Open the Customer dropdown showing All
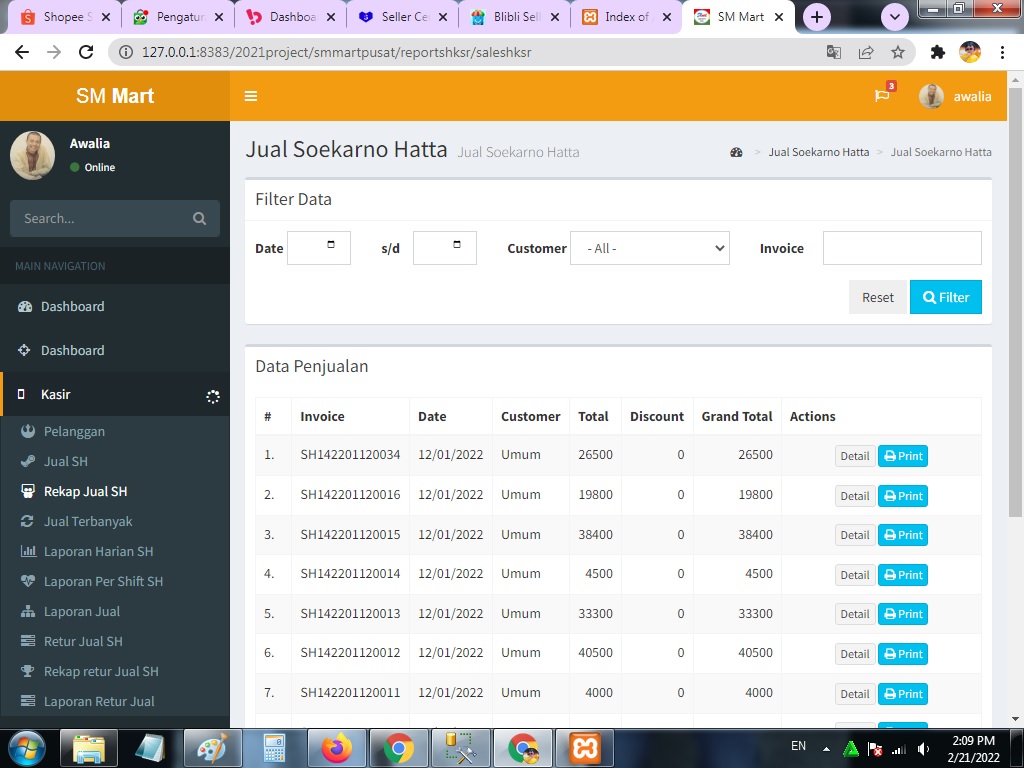Screen dimensions: 1024x768 pyautogui.click(x=649, y=248)
